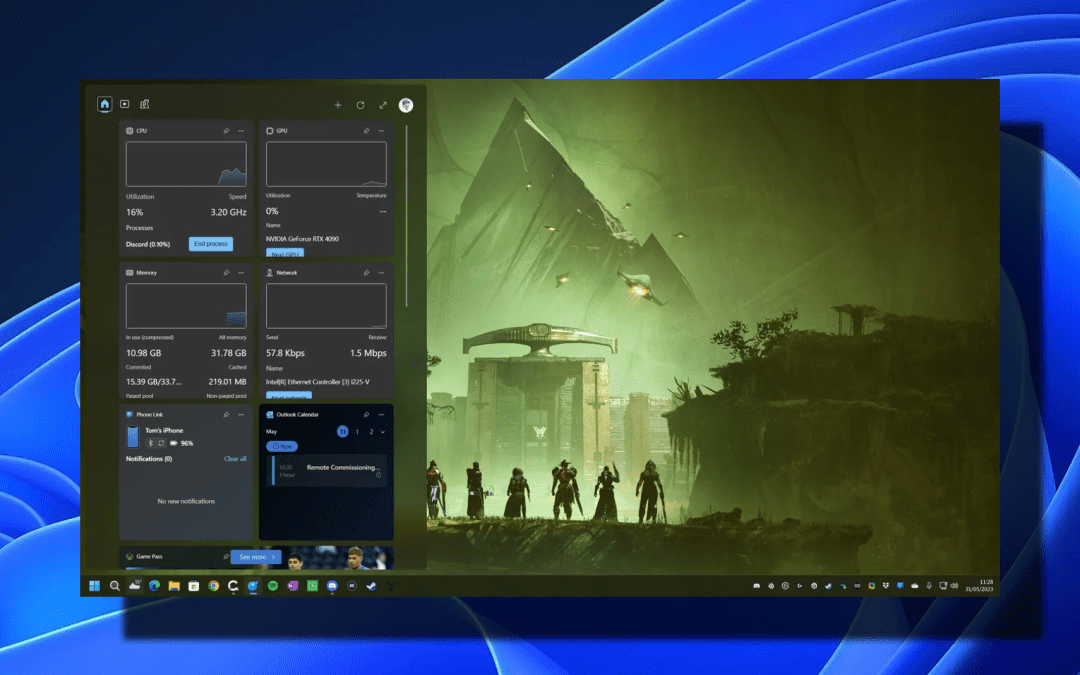Image resolution: width=1080 pixels, height=675 pixels.
Task: Click the CPU speed value 3.20 GHz
Action: click(229, 212)
